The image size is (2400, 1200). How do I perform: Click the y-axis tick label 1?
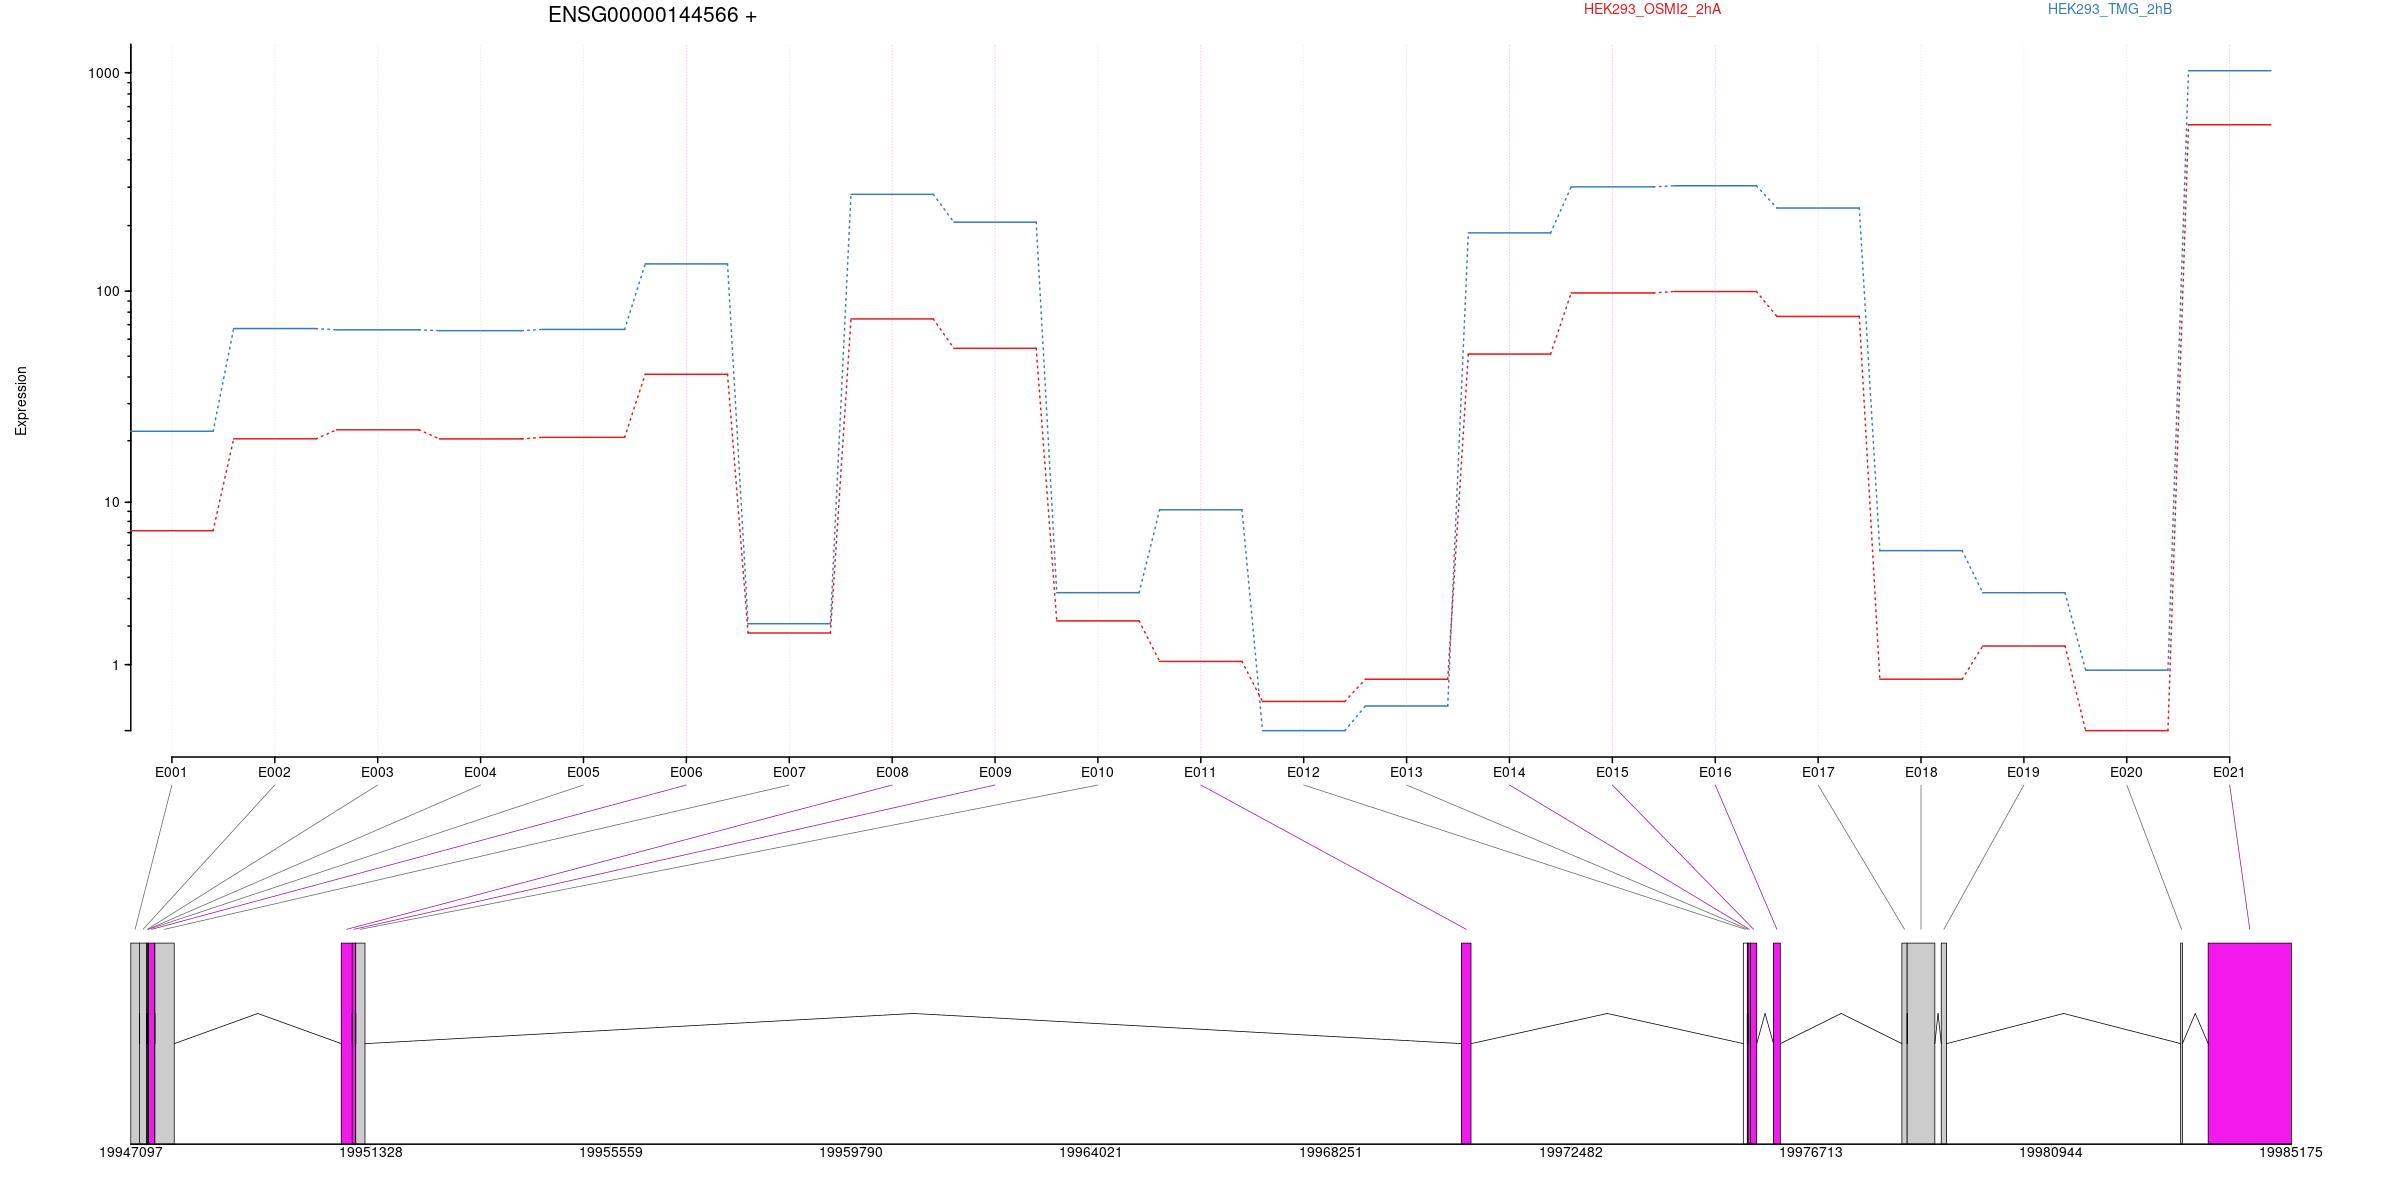pos(115,665)
